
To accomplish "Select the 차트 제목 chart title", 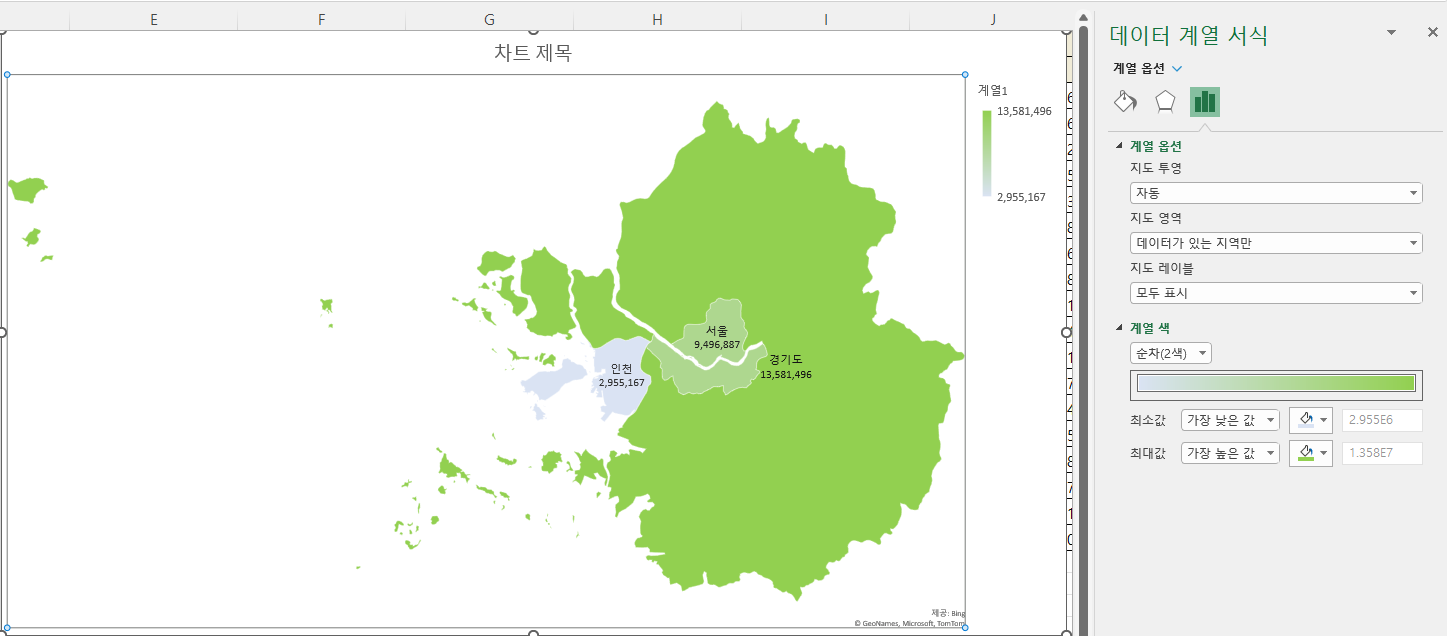I will pos(533,53).
